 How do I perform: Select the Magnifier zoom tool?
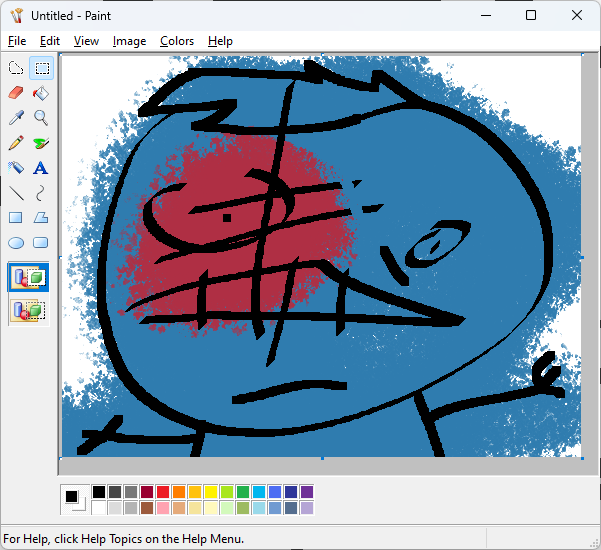(41, 118)
